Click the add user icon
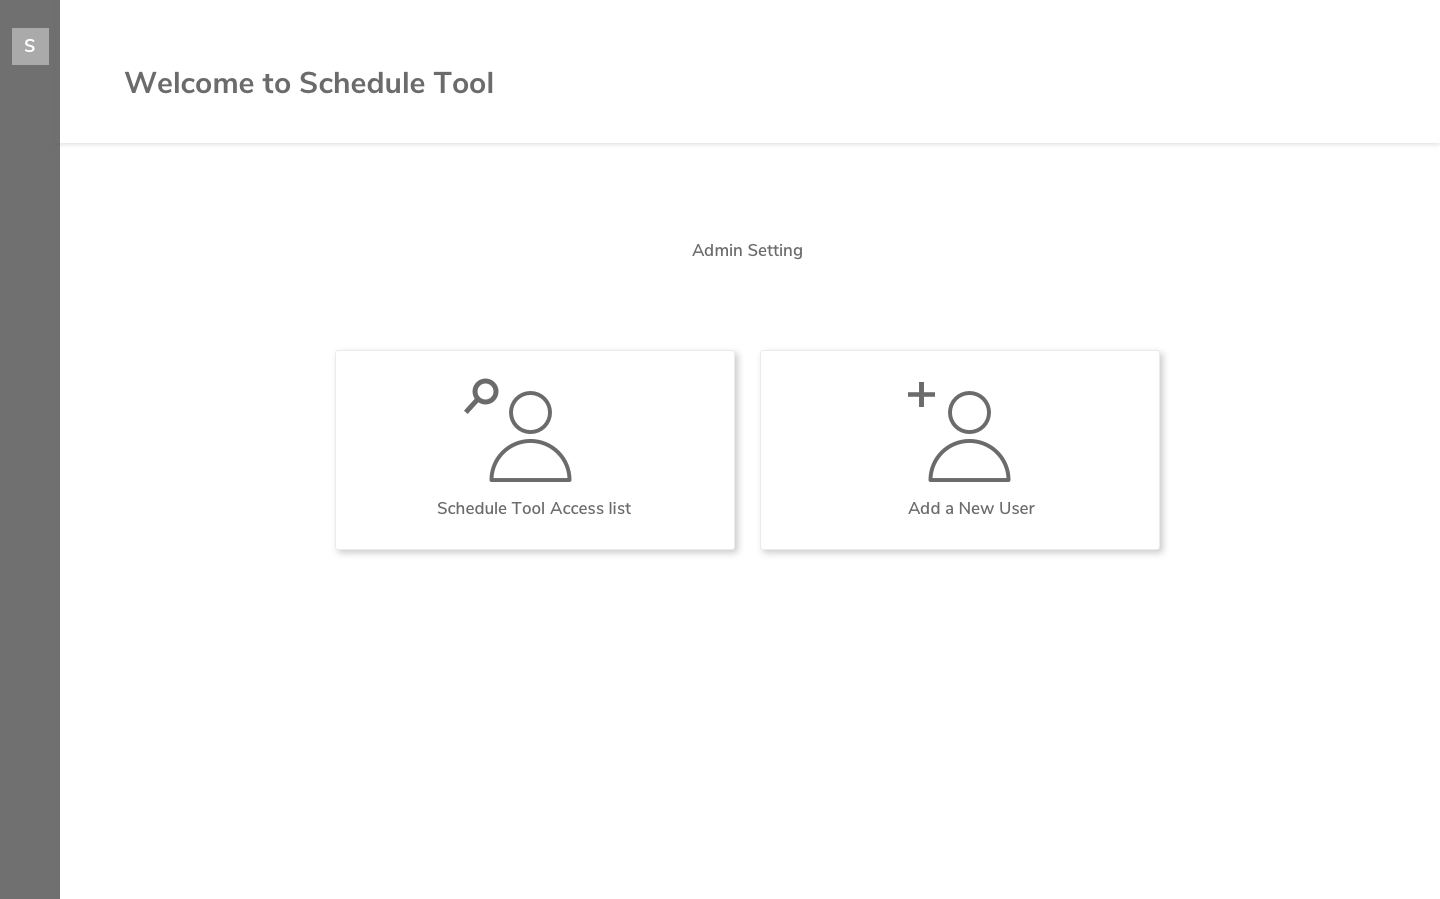Image resolution: width=1440 pixels, height=899 pixels. coord(960,430)
